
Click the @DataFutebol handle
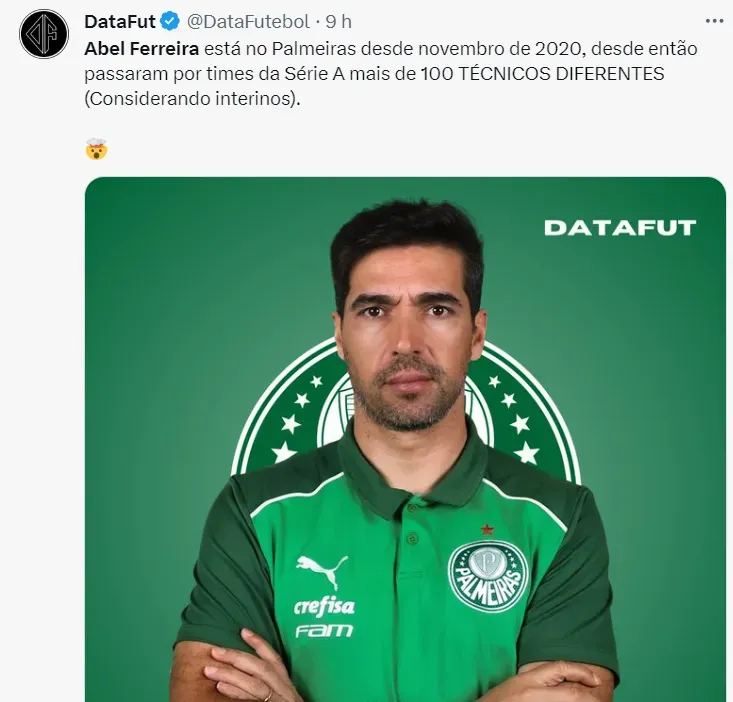[248, 21]
